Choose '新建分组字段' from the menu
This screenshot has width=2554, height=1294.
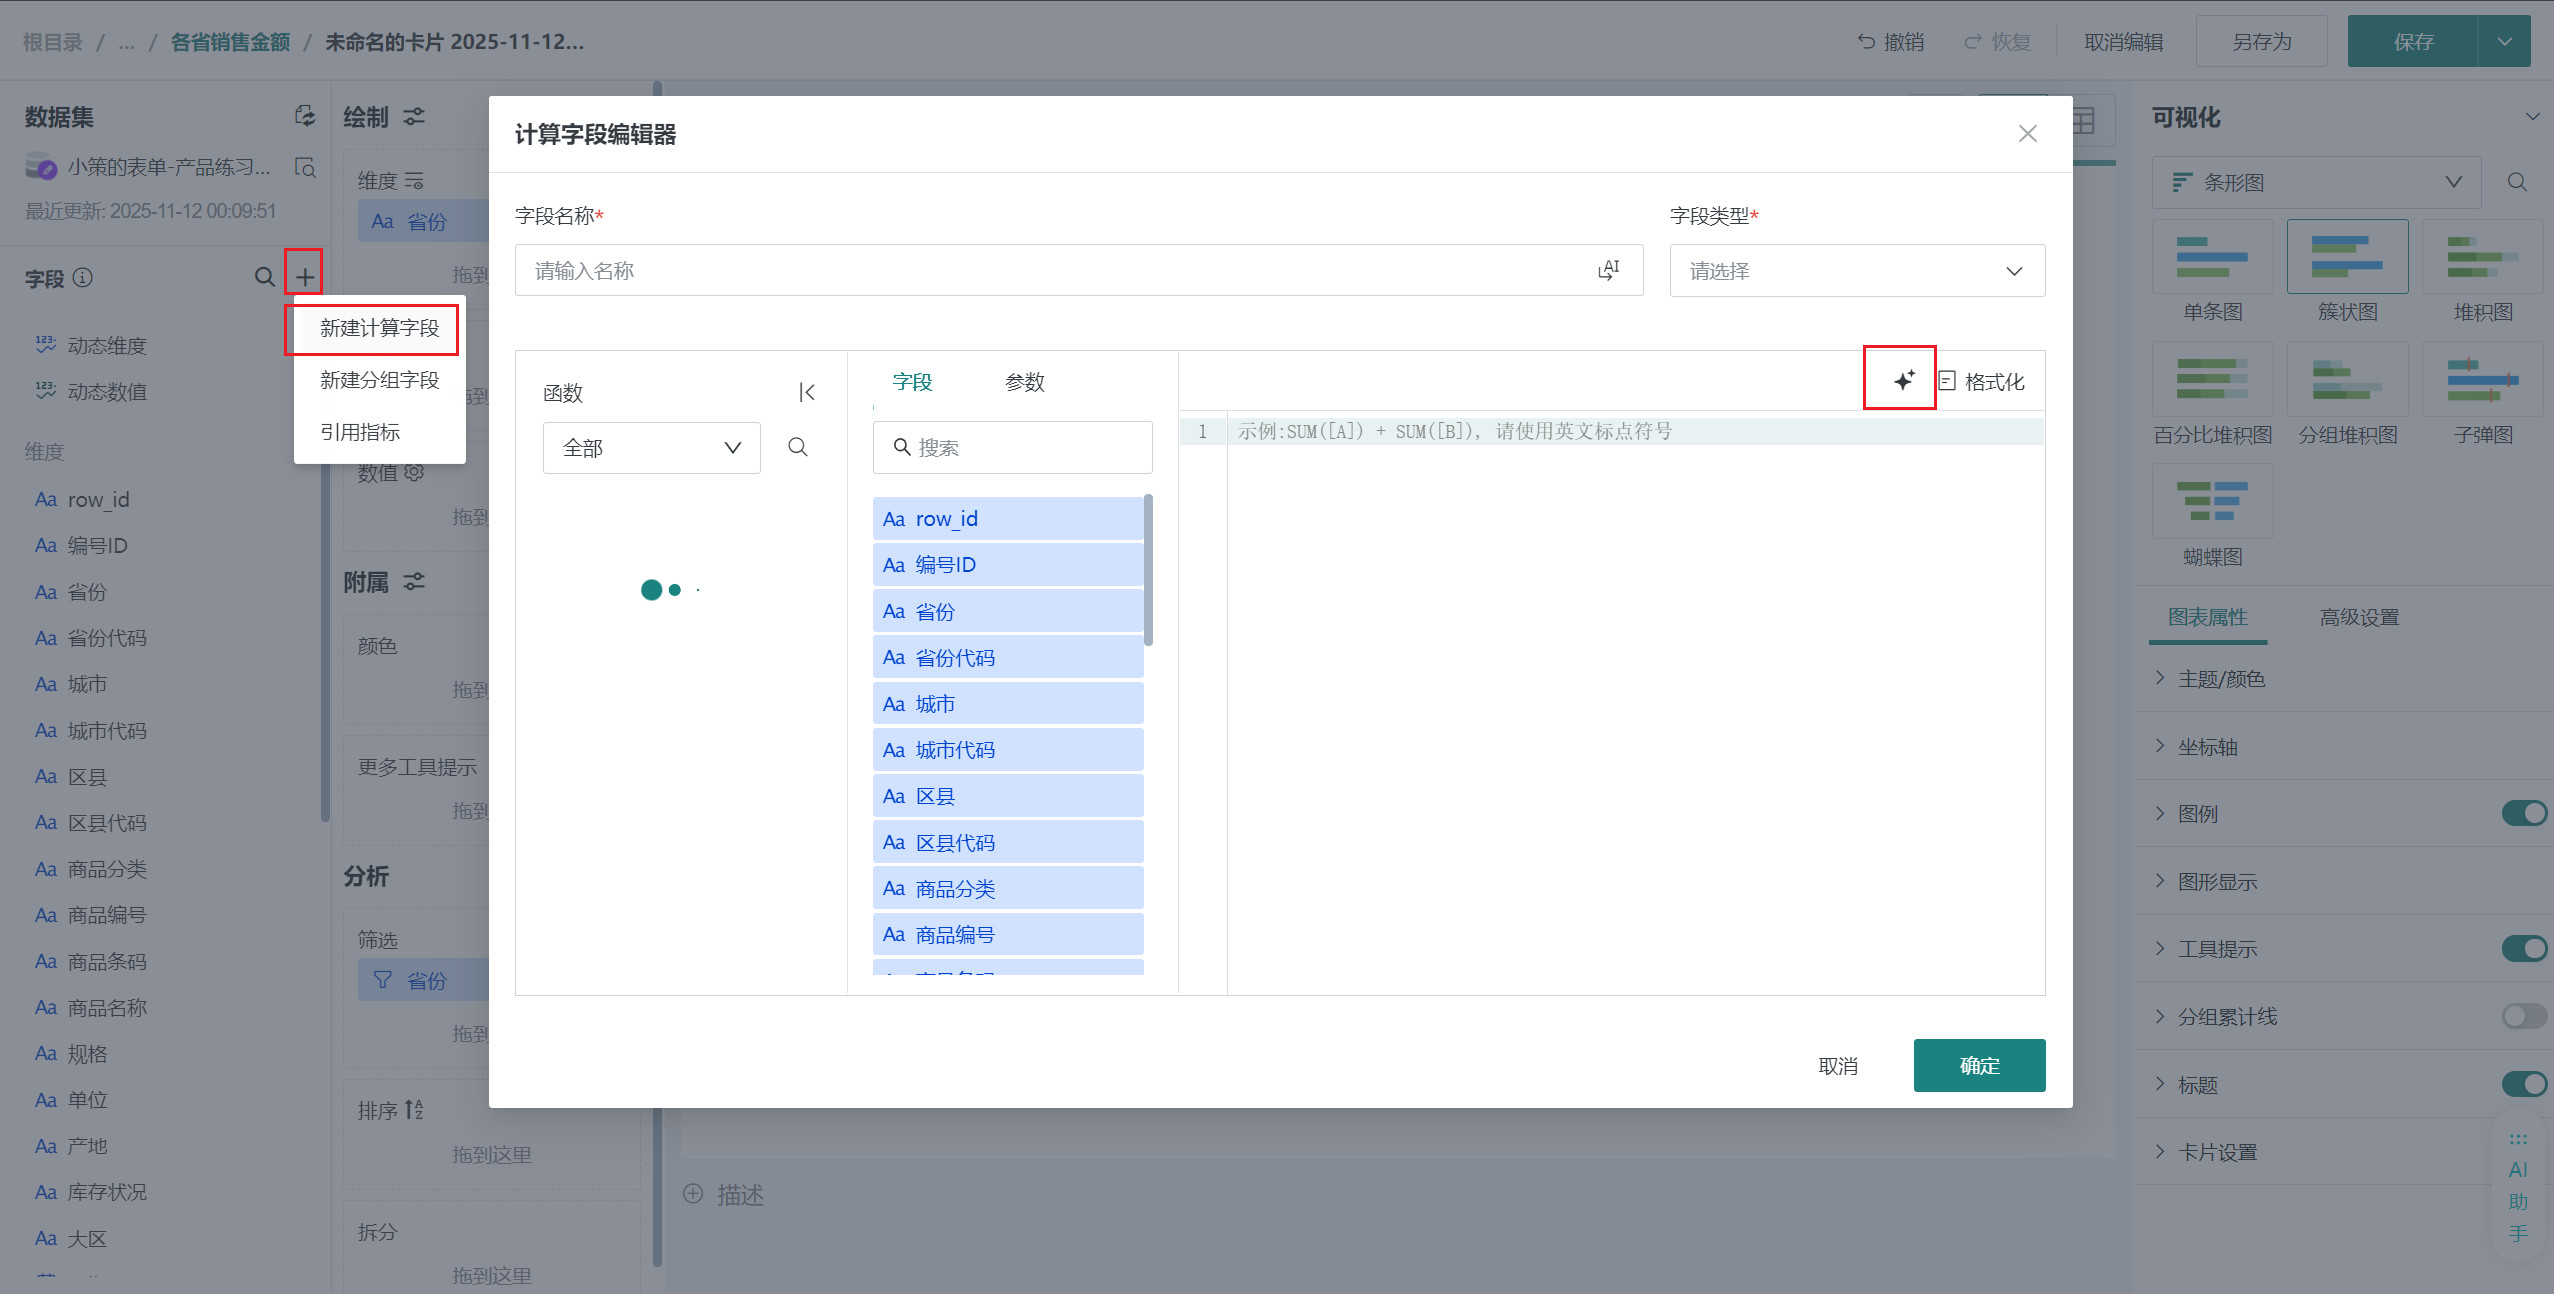(x=379, y=380)
